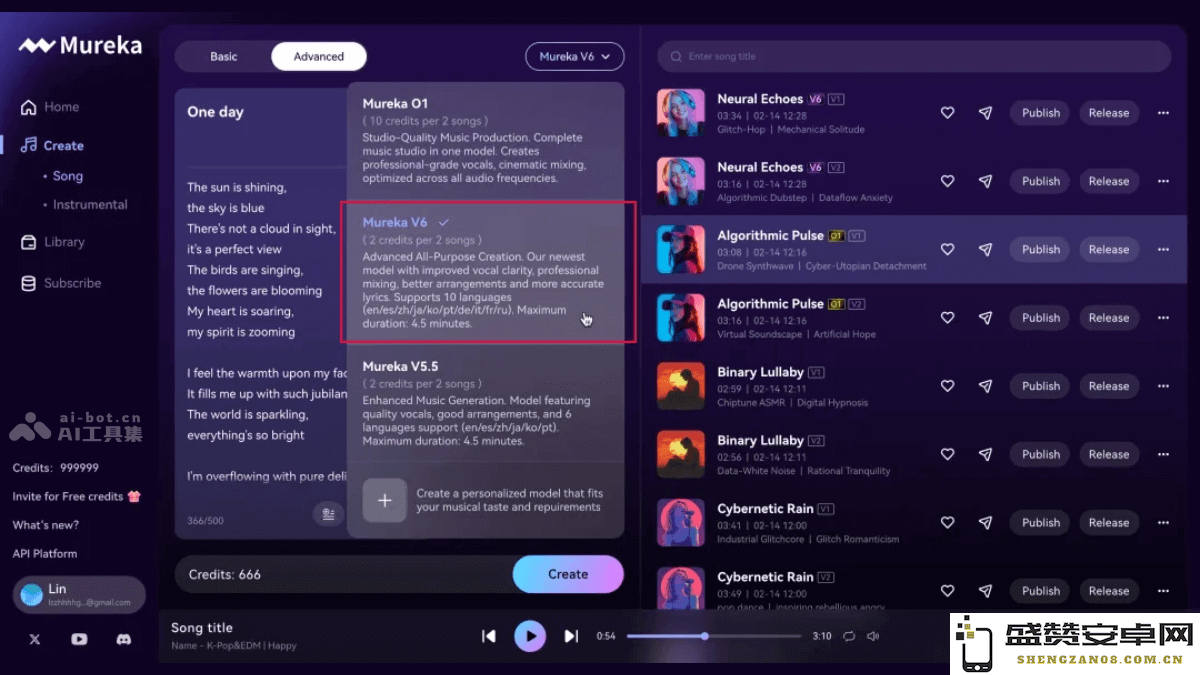Click the lyrics tool icon below lyrics
The height and width of the screenshot is (675, 1200).
(x=327, y=514)
